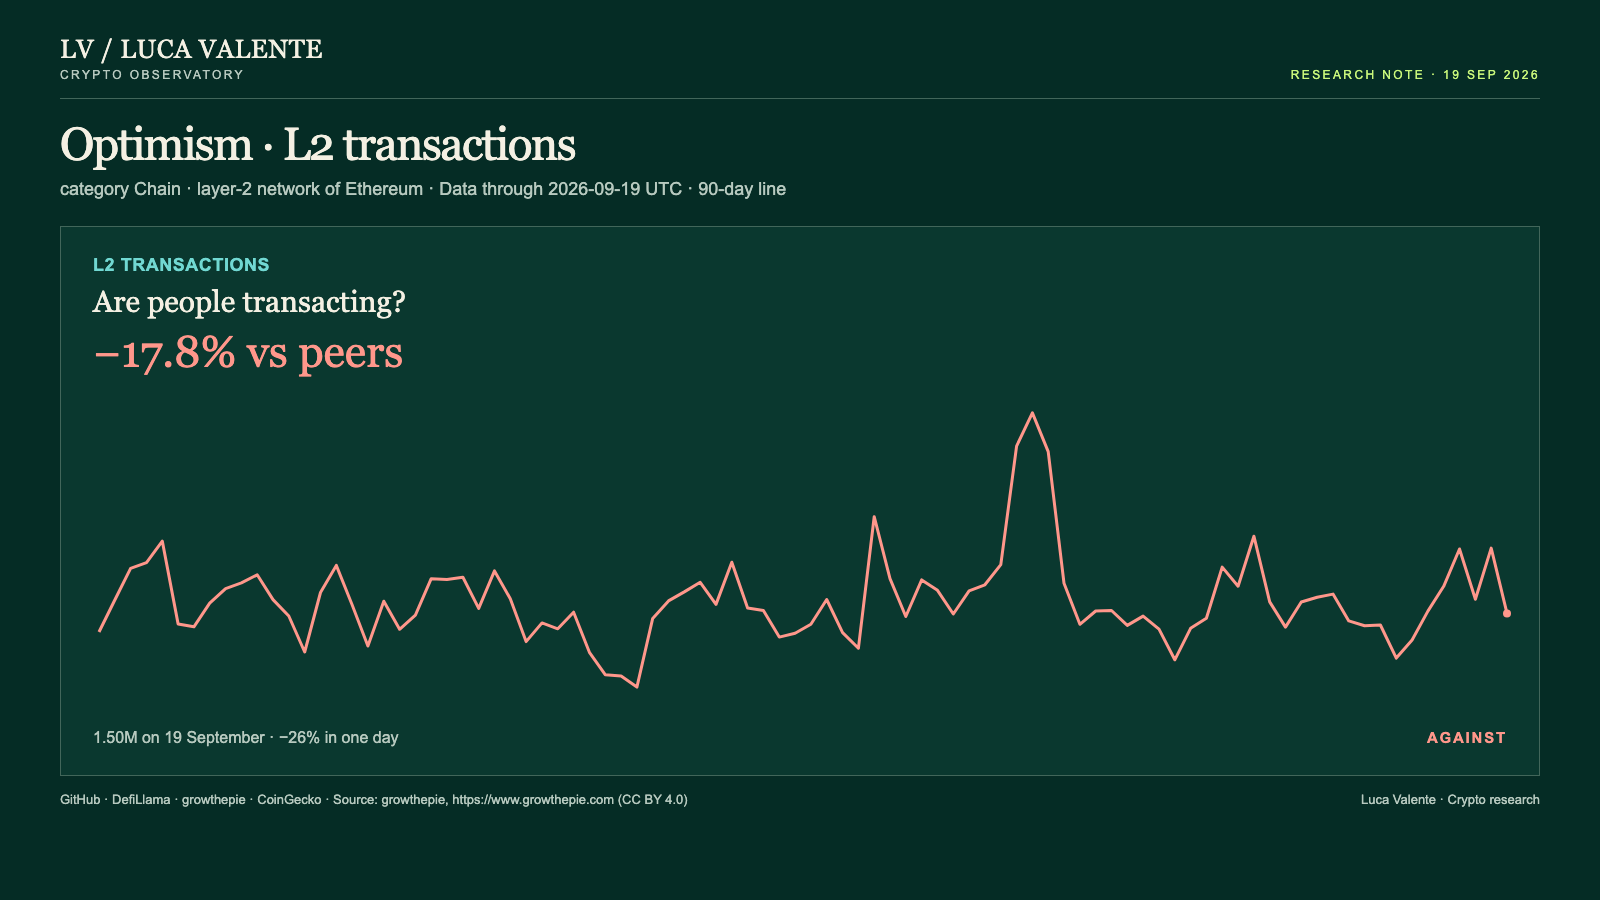Screen dimensions: 1600x900
Task: Open the GitHub link in footer
Action: pyautogui.click(x=80, y=800)
